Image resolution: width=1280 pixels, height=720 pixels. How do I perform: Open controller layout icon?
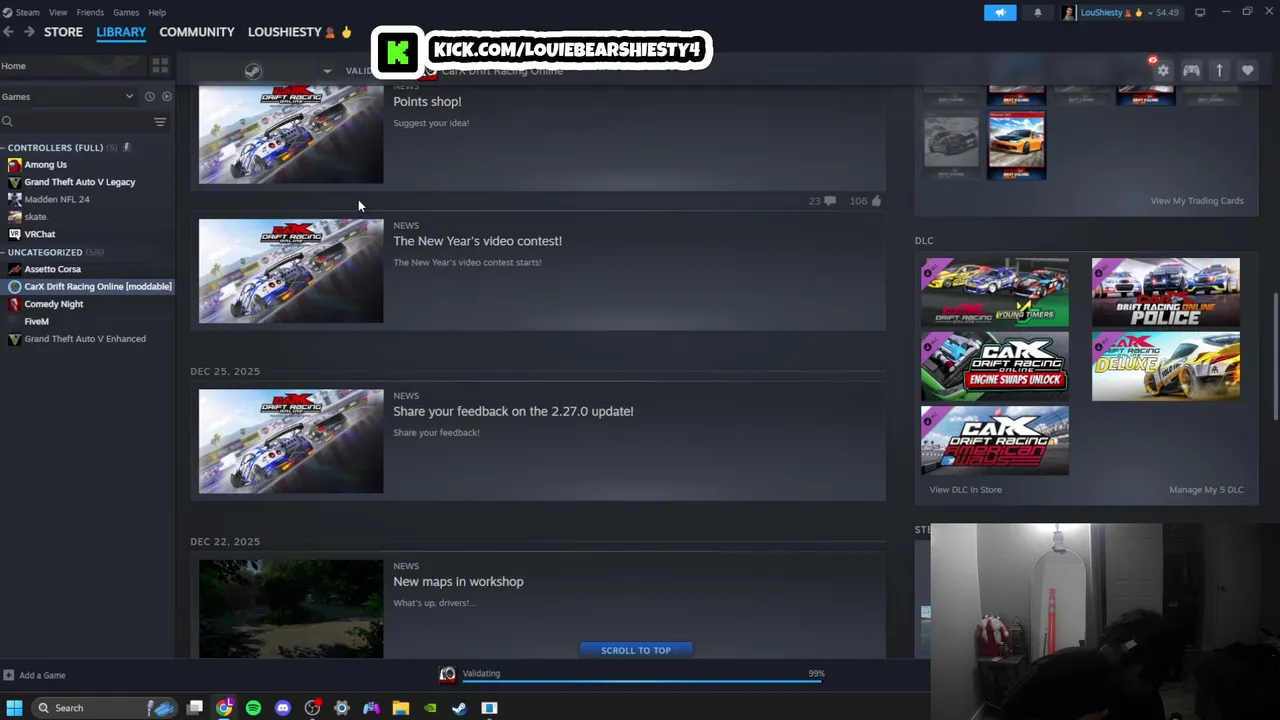pos(1191,71)
